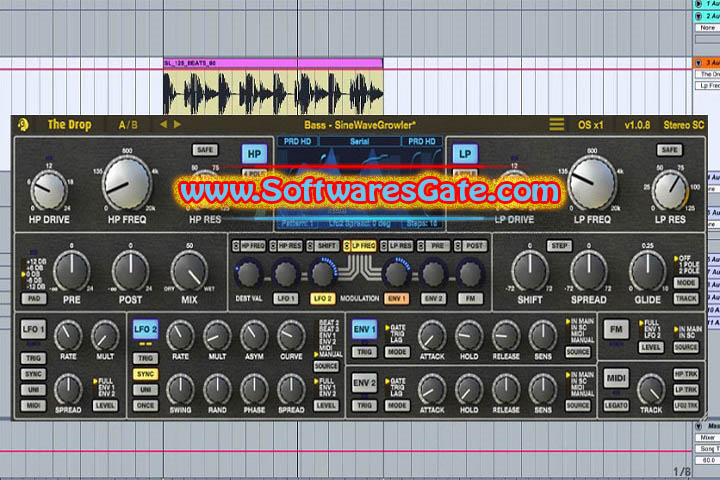Open the hamburger menu in plugin header
The image size is (720, 480).
pos(556,124)
